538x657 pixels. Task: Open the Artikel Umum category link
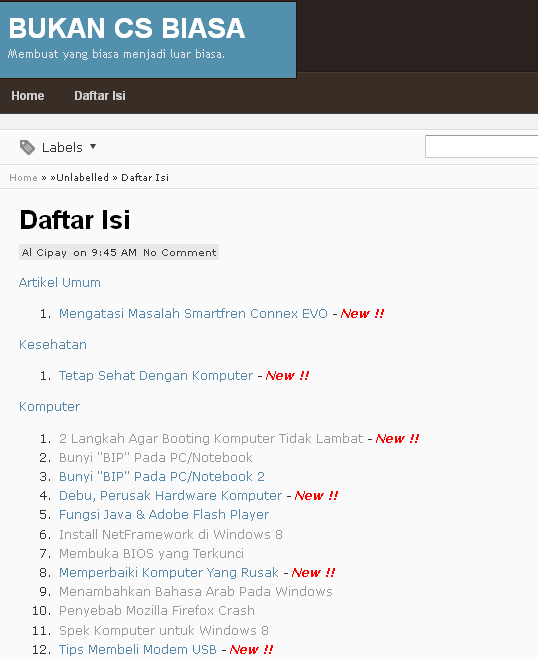pos(60,282)
